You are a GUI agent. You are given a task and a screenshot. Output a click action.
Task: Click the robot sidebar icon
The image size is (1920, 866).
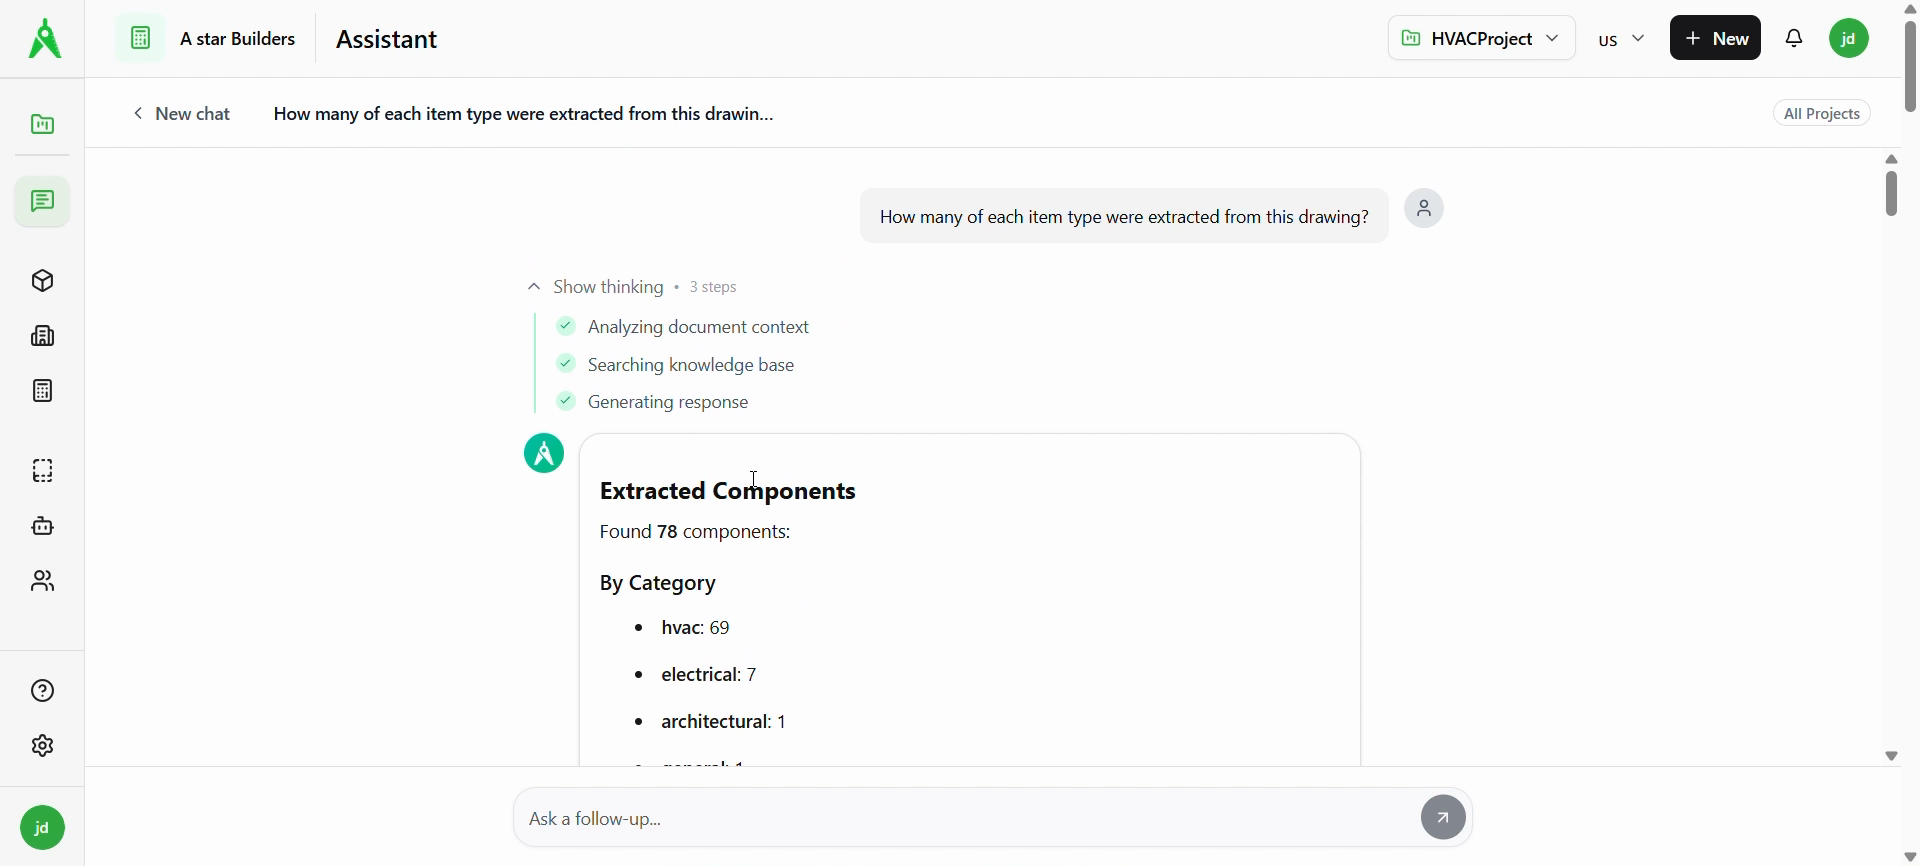[x=43, y=526]
